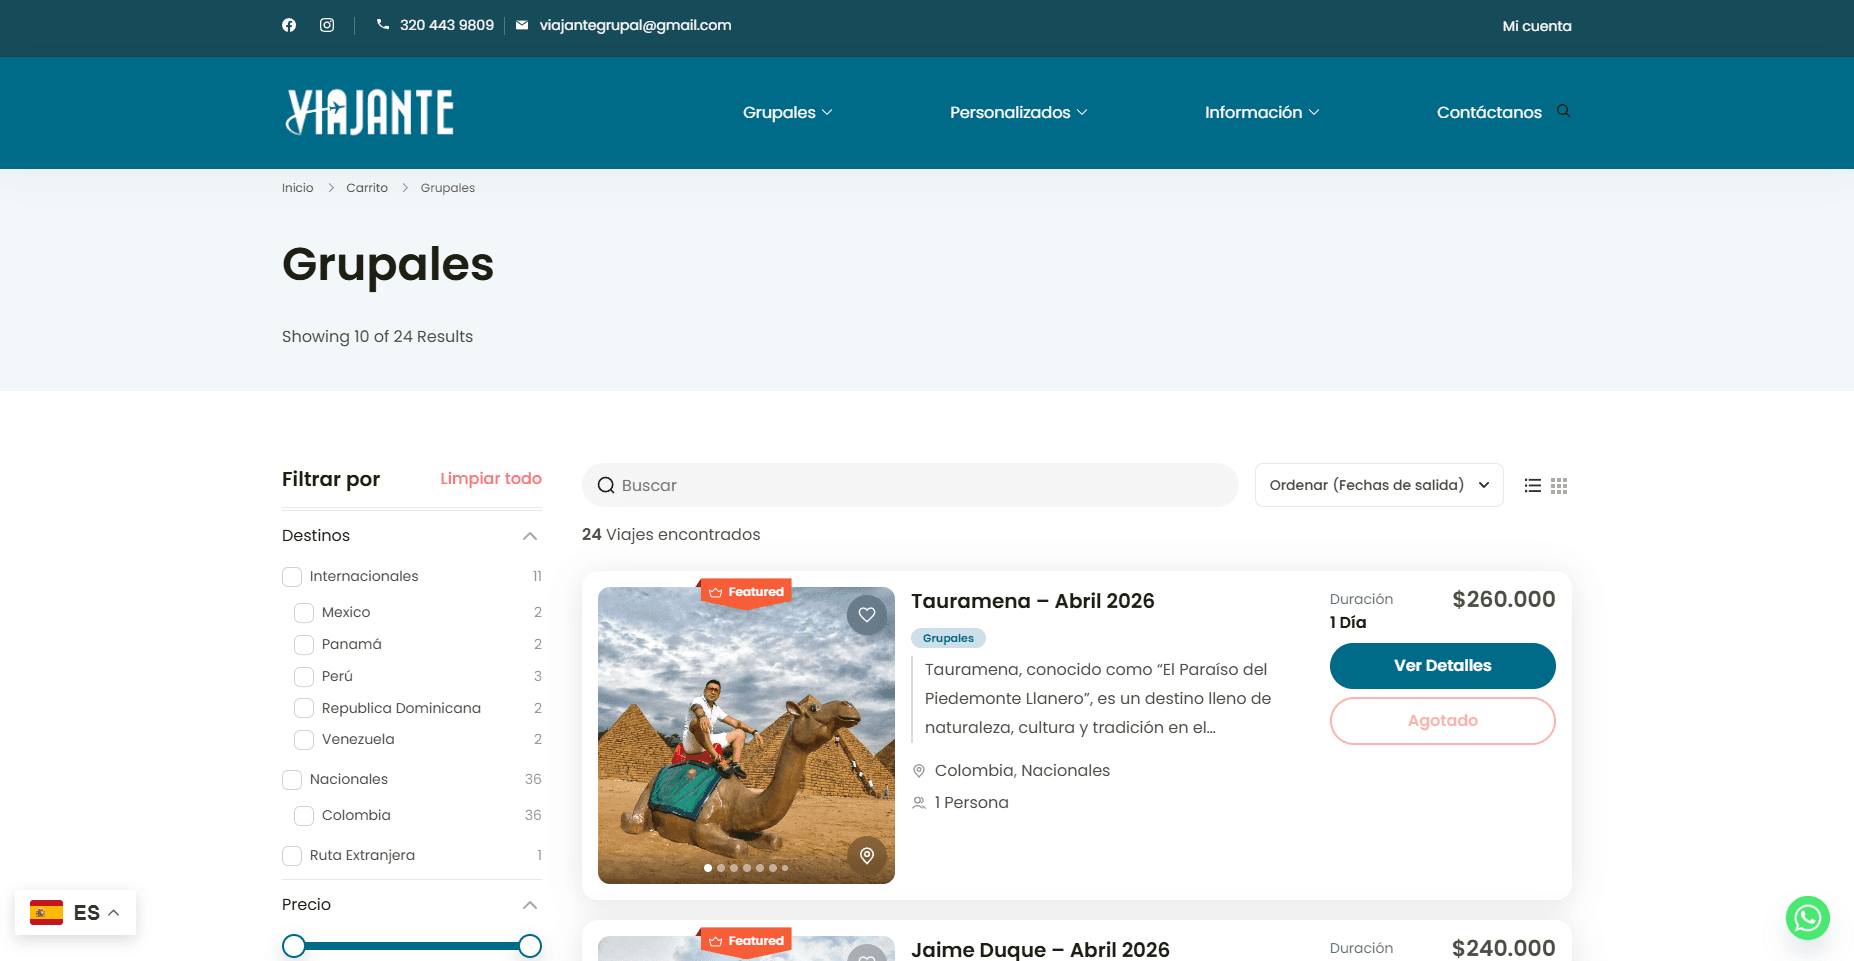1854x961 pixels.
Task: Check the Internacionales filter
Action: (x=292, y=577)
